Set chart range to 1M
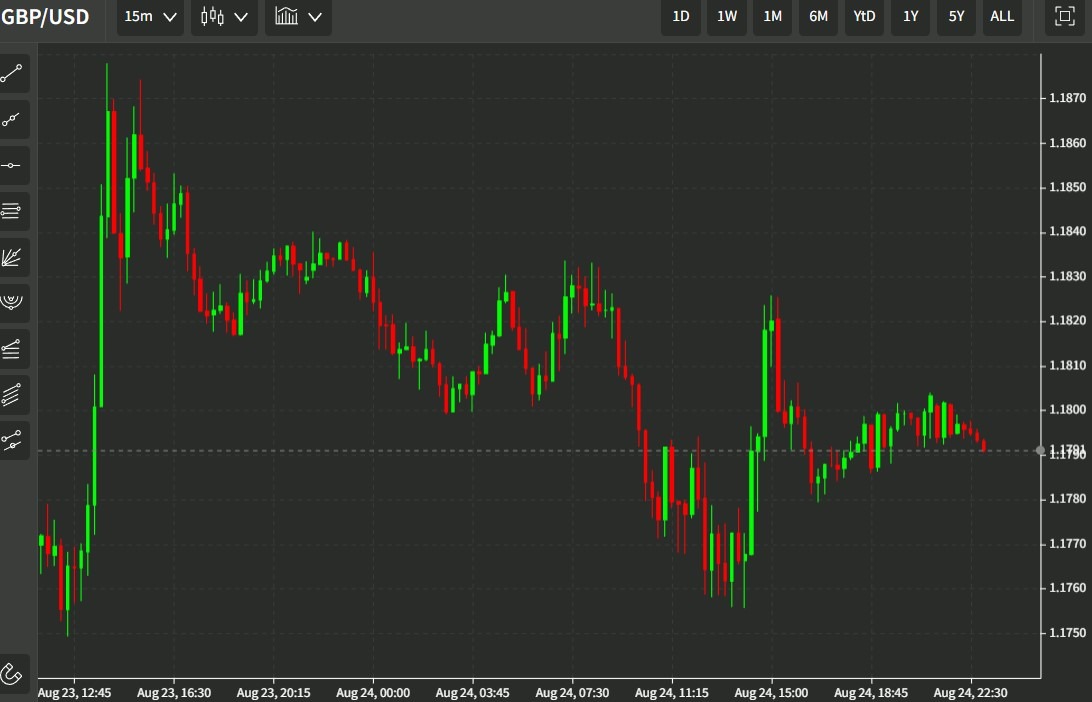Screen dimensions: 1092x702 click(772, 17)
